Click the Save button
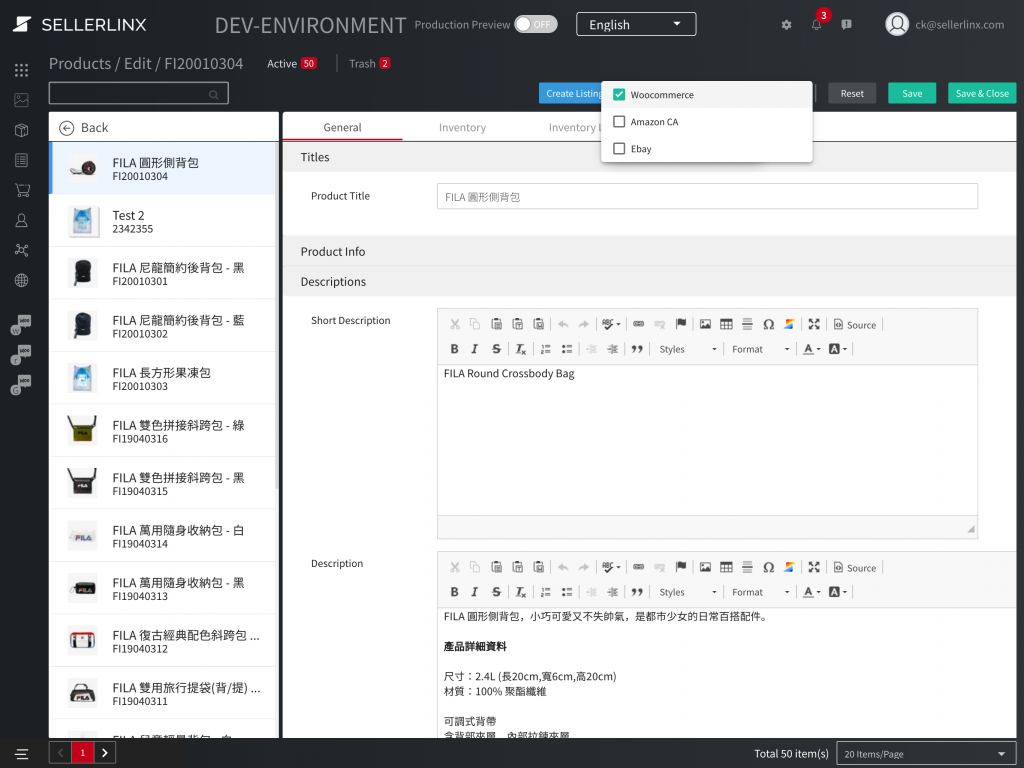Screen dimensions: 1024x768 pyautogui.click(x=912, y=93)
